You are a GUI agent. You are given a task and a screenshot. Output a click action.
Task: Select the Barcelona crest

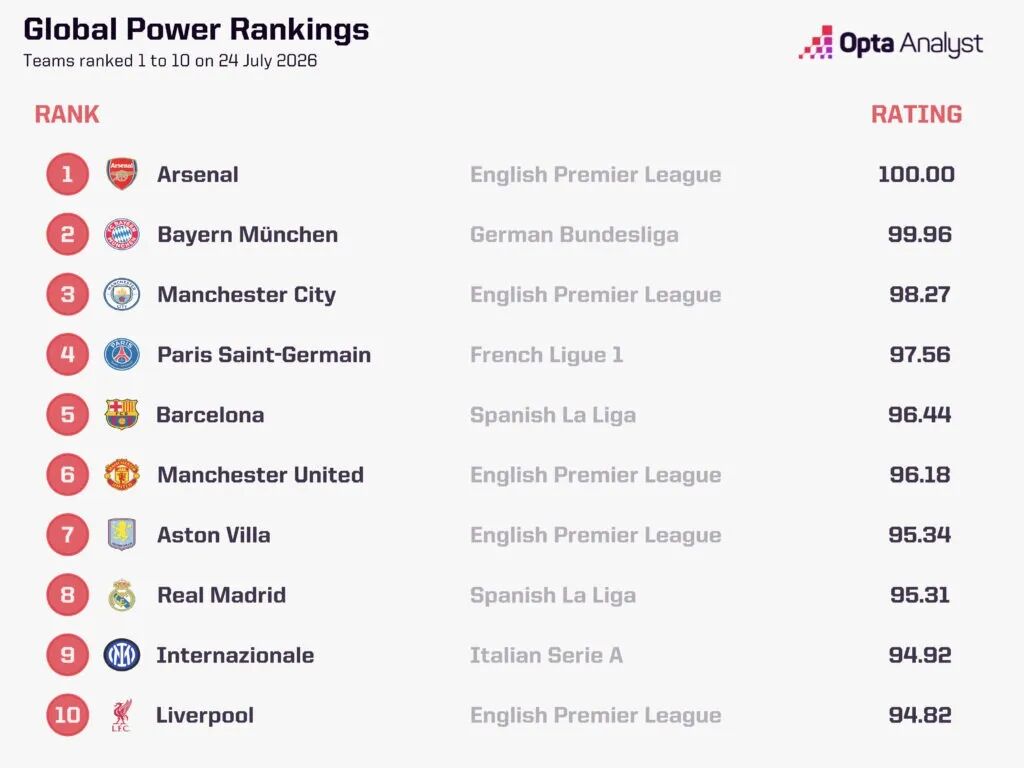(121, 414)
